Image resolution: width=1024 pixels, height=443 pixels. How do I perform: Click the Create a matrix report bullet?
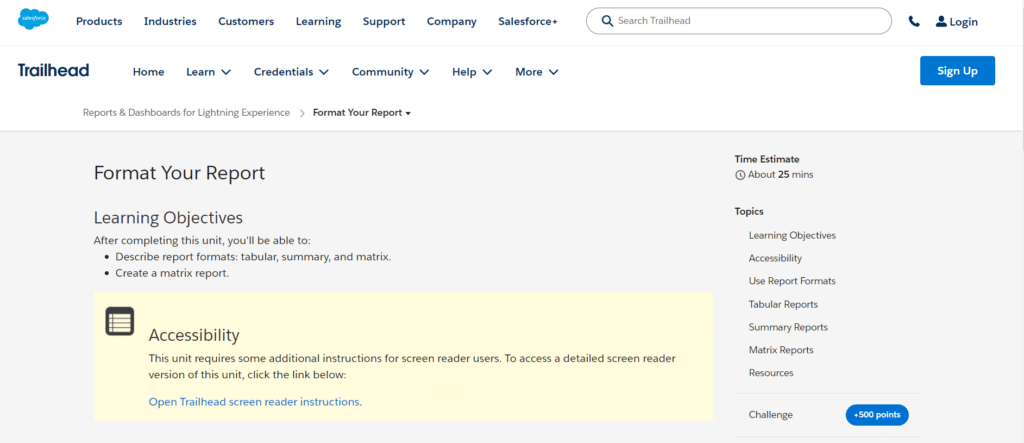tap(172, 273)
